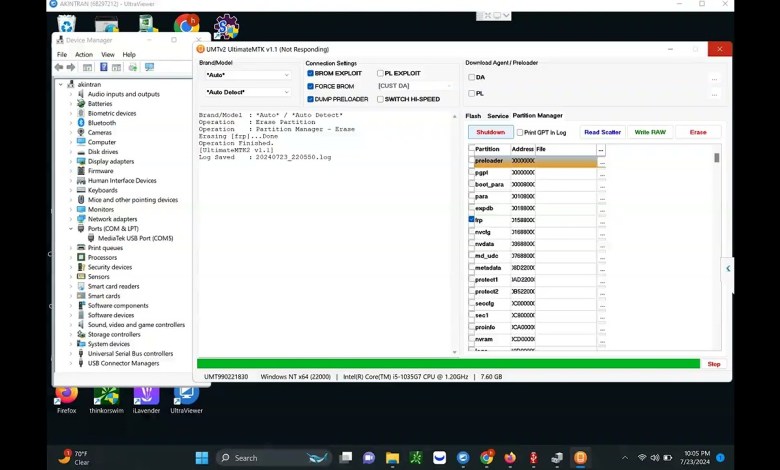Switch to the Flash tab
The width and height of the screenshot is (780, 470).
pos(473,116)
